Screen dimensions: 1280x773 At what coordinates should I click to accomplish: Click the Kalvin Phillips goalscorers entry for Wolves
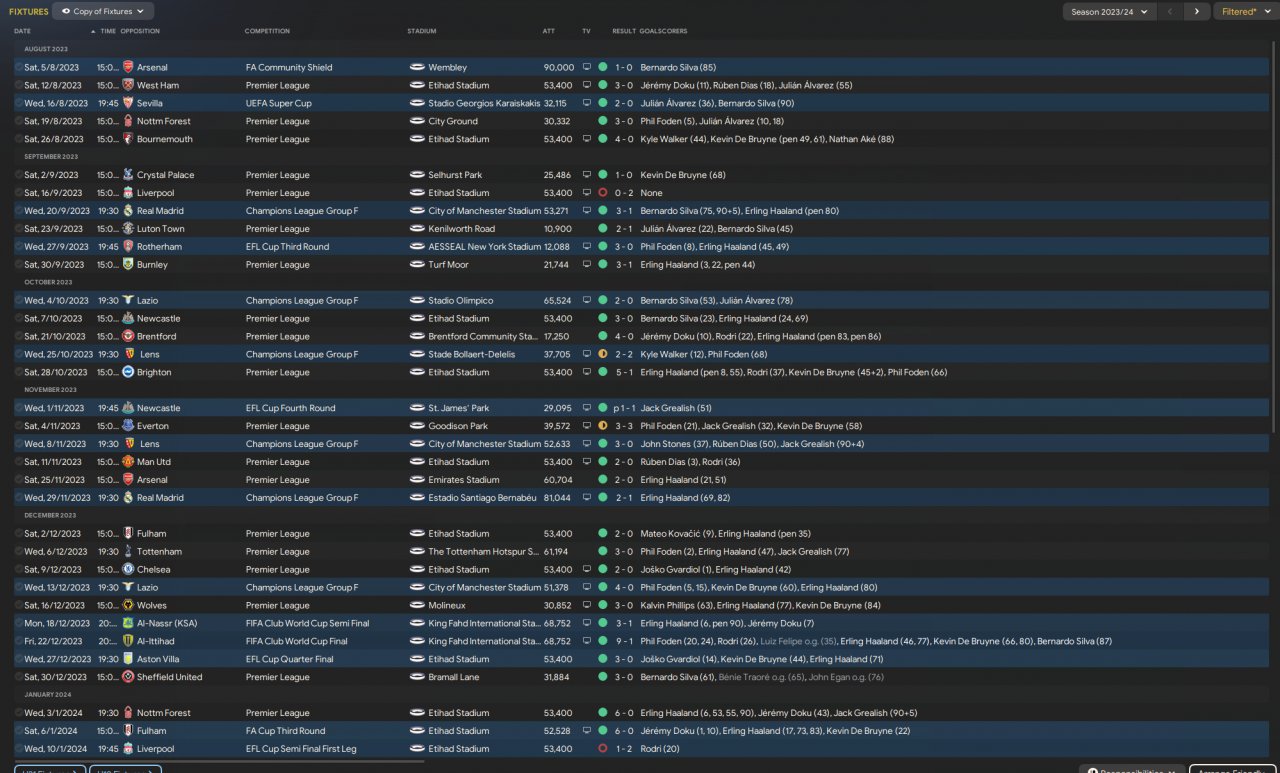tap(760, 606)
